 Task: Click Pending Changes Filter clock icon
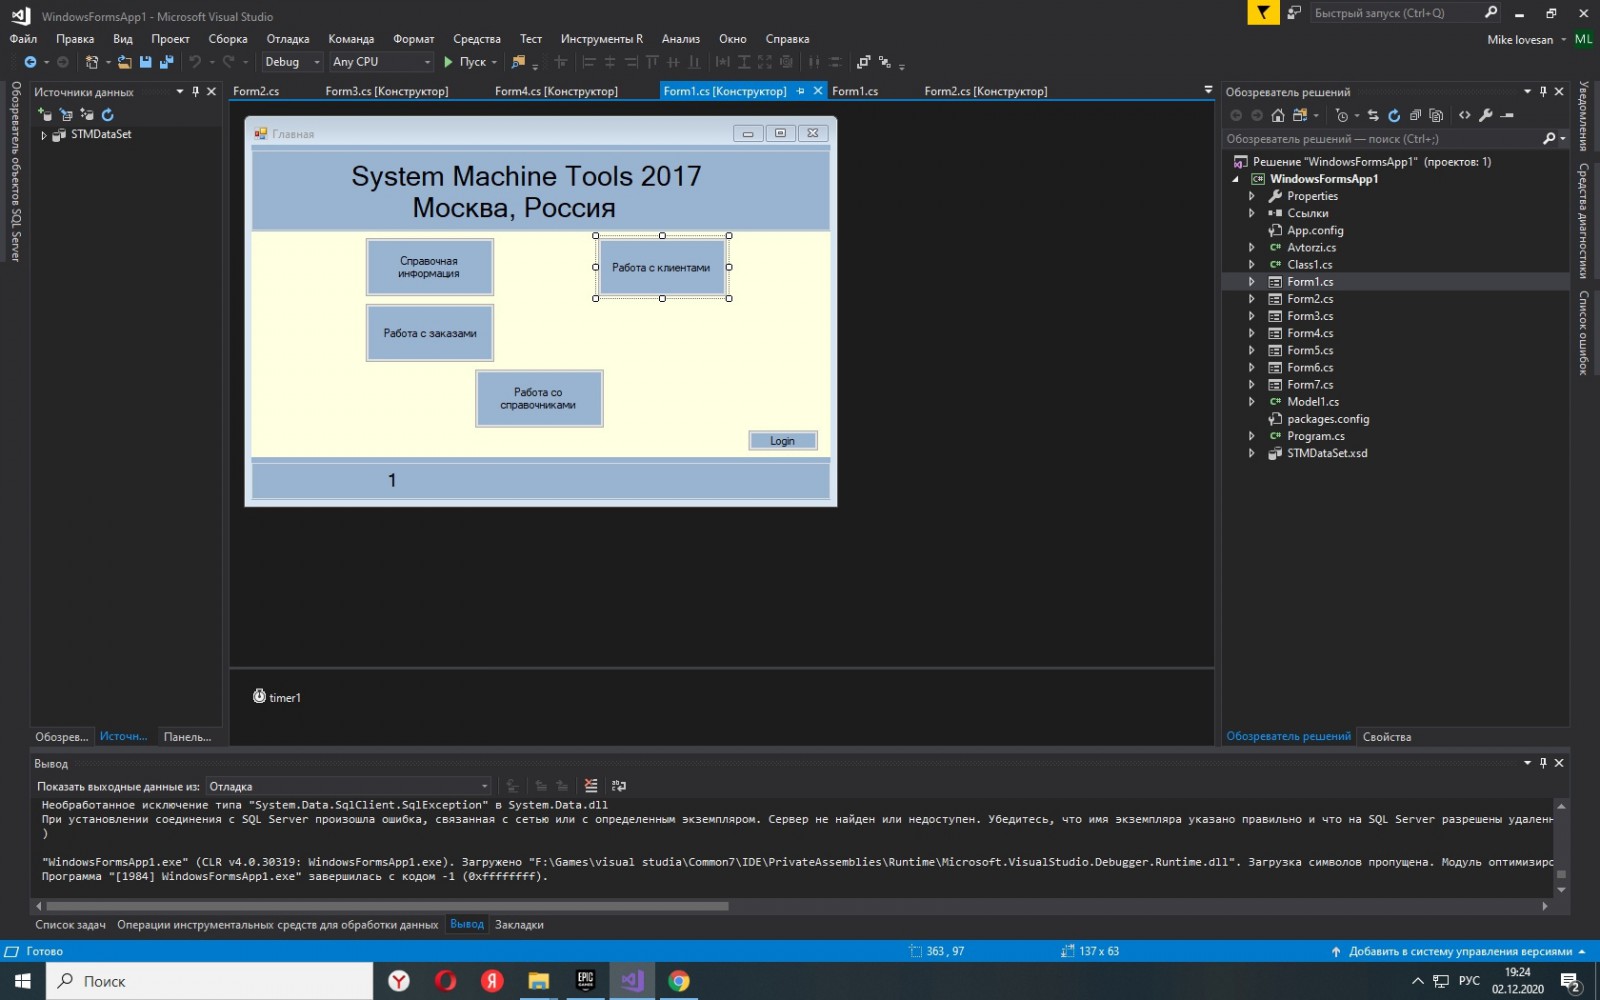(1342, 115)
